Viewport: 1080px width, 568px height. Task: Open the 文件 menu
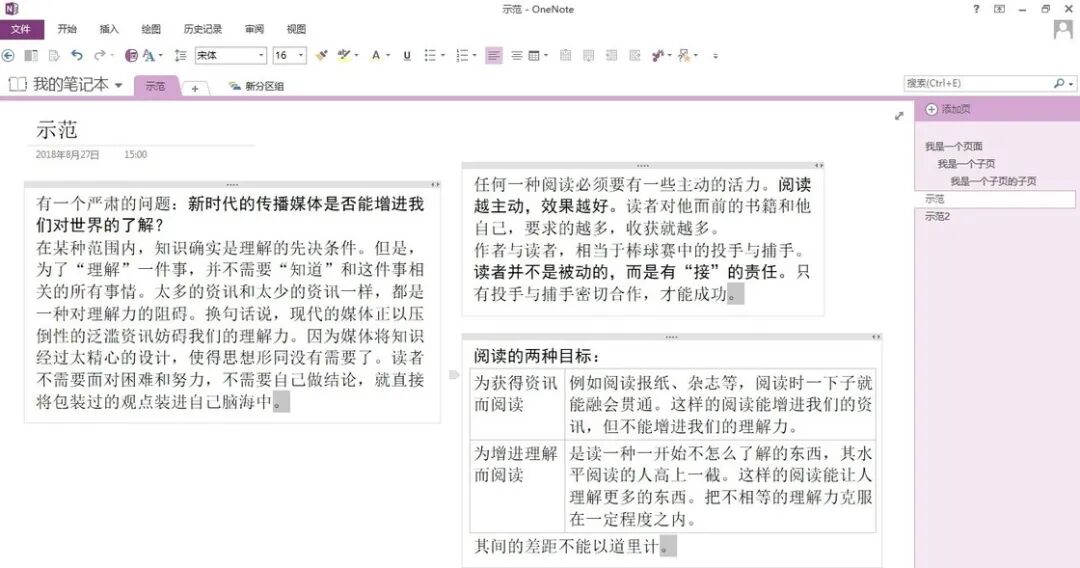(21, 29)
